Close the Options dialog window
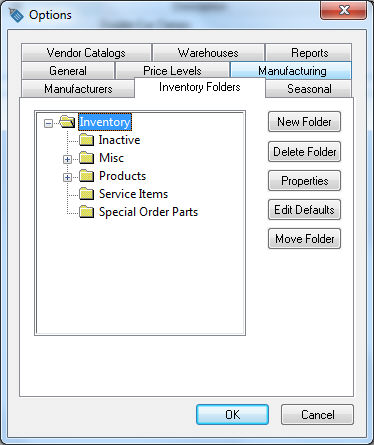This screenshot has width=374, height=445. click(344, 11)
